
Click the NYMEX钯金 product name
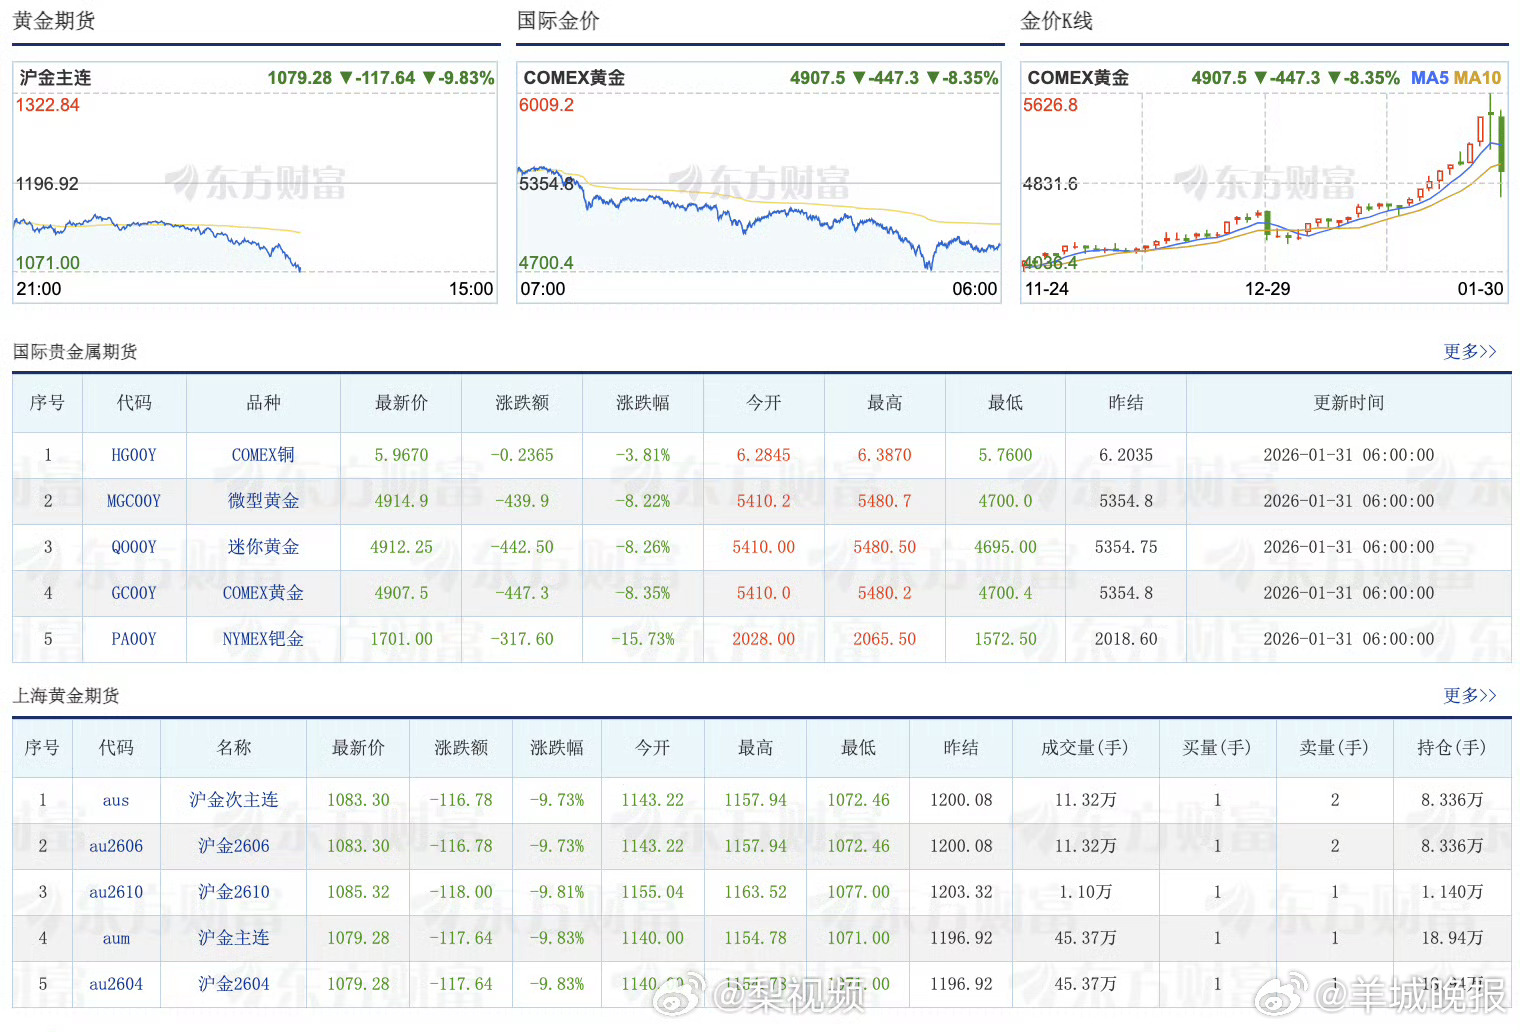tap(262, 638)
